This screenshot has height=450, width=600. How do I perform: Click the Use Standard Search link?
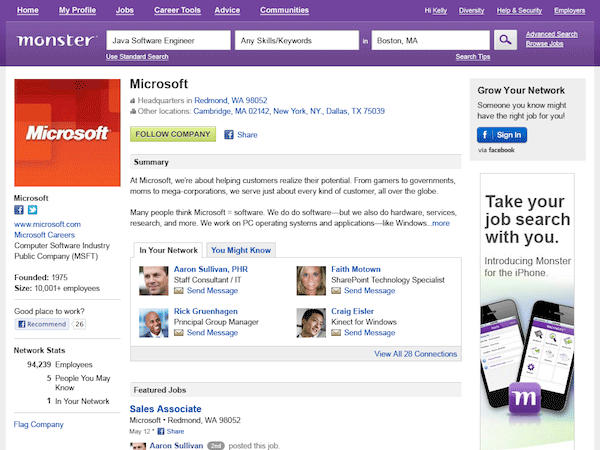[137, 57]
